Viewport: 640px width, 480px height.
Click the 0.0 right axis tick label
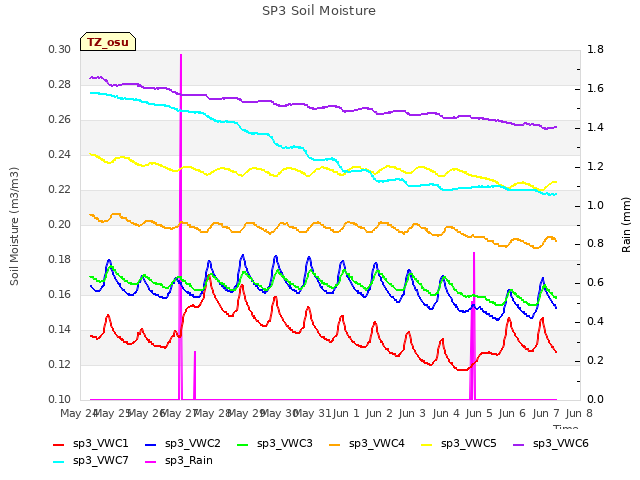(x=595, y=399)
